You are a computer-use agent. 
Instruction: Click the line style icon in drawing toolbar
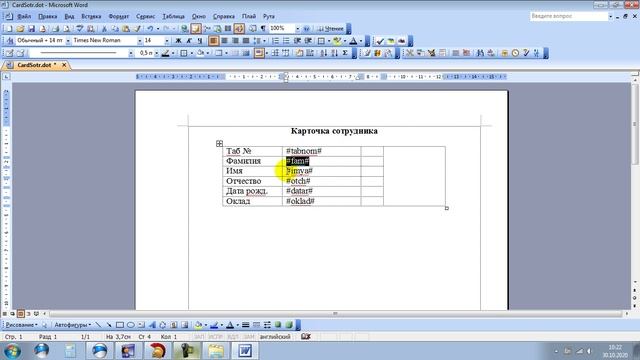tap(245, 325)
